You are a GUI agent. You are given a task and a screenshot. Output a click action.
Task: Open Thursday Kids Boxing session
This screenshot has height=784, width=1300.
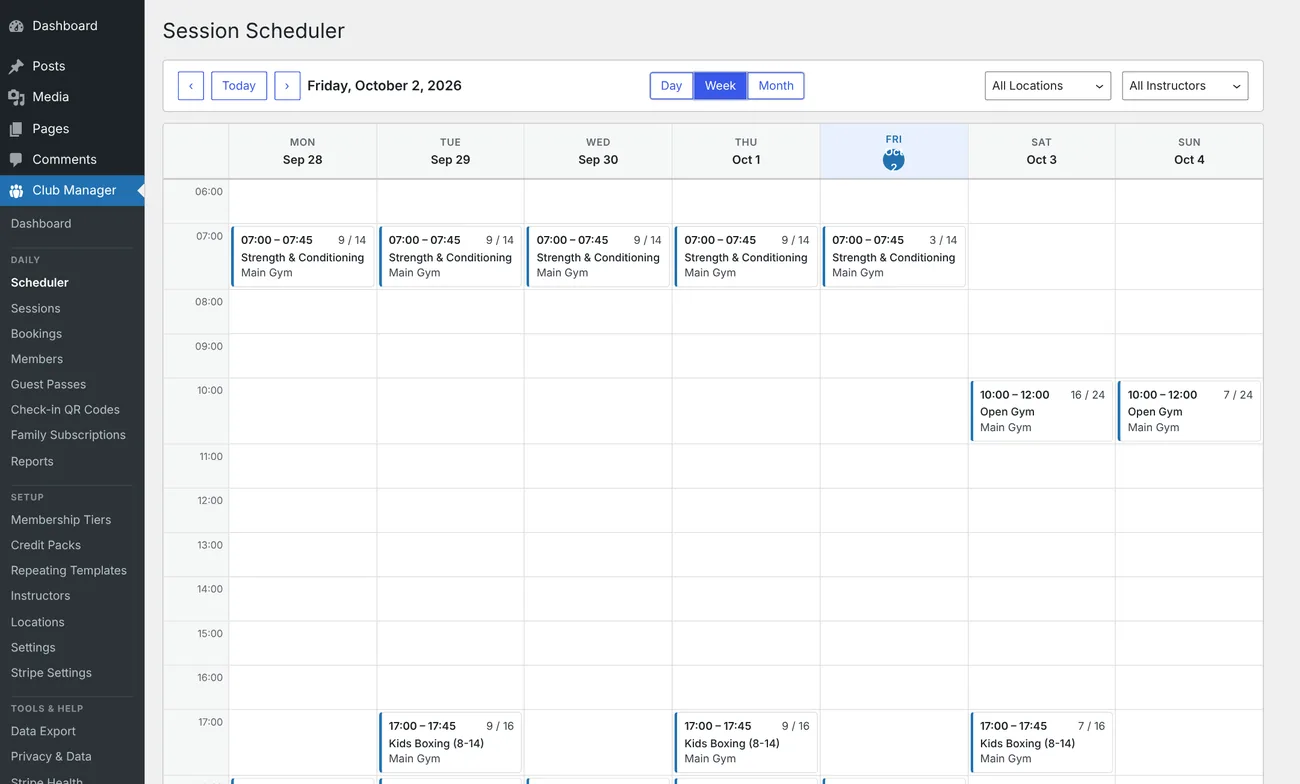point(746,742)
